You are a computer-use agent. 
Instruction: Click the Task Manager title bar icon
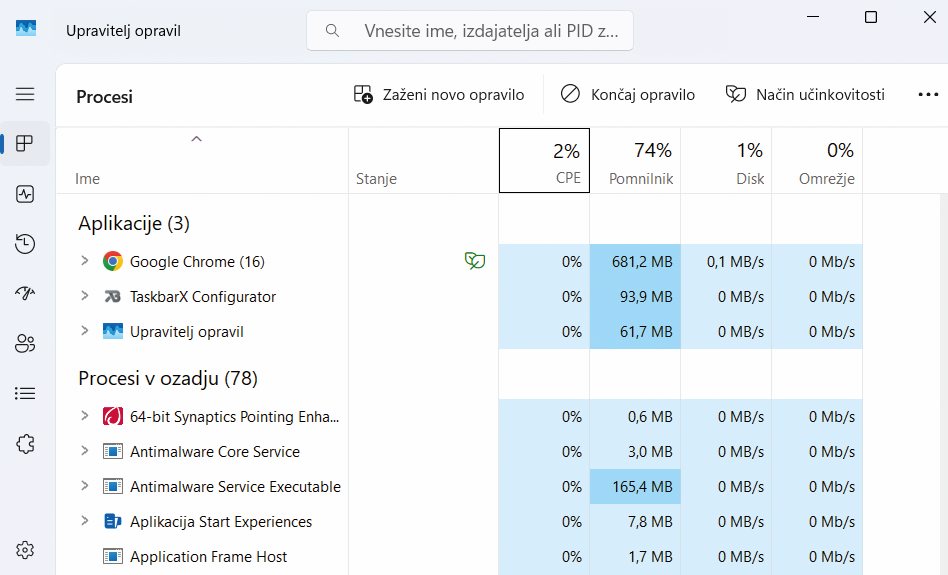pos(26,28)
